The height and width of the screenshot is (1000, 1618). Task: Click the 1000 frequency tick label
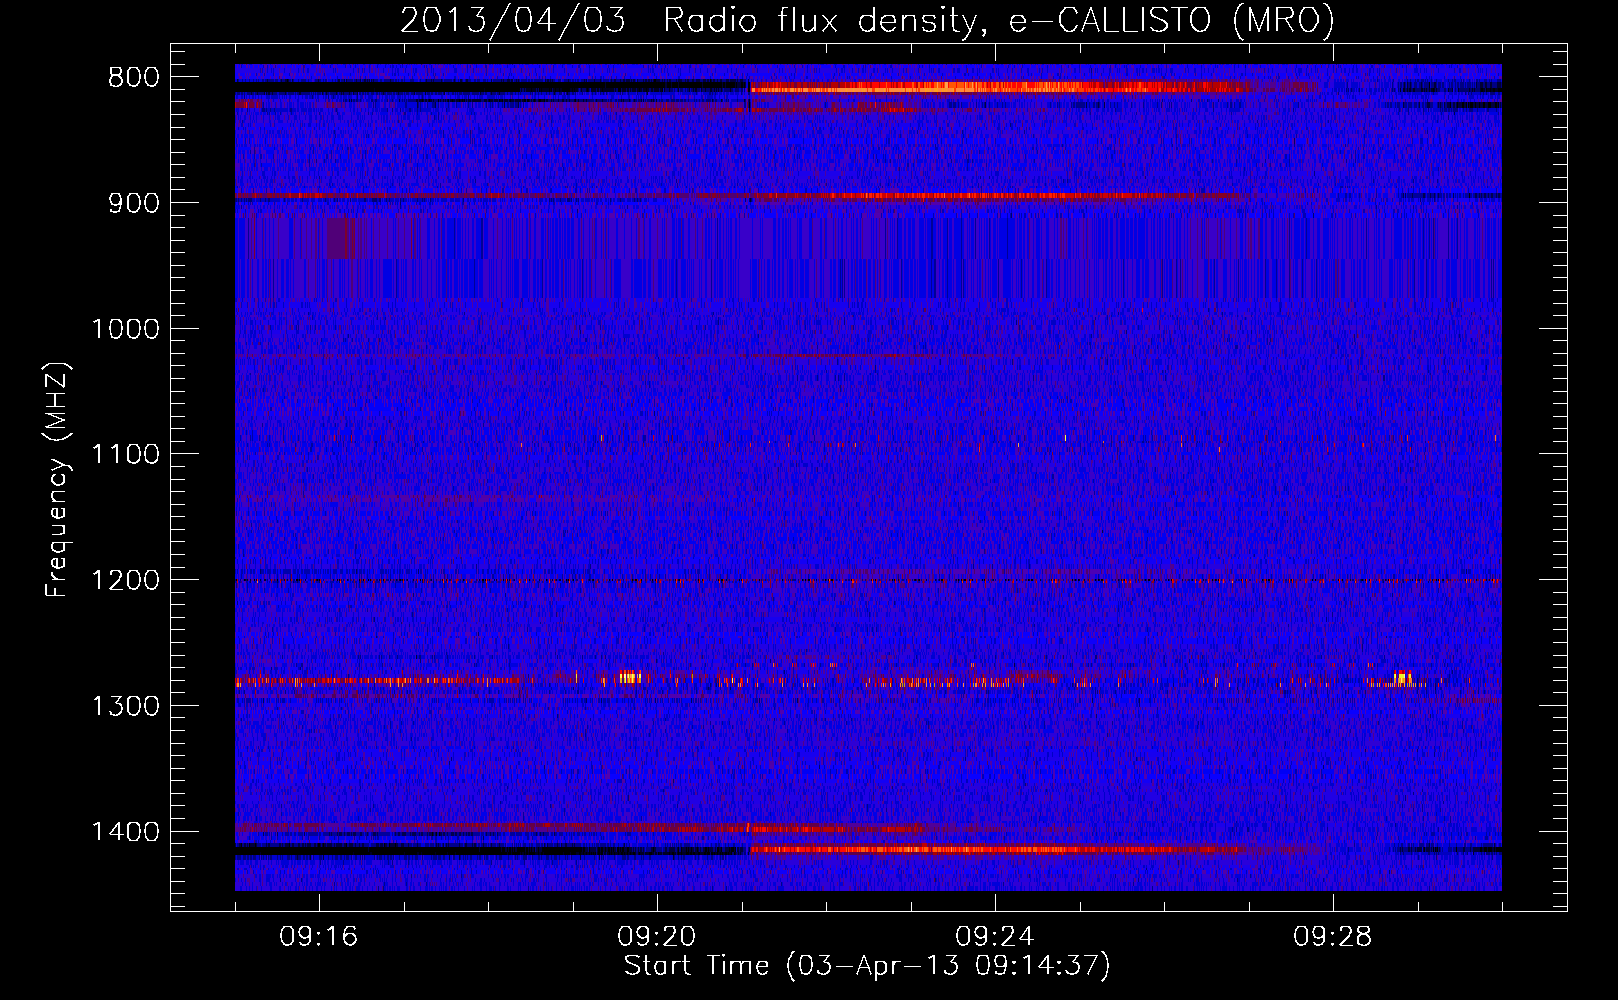pyautogui.click(x=125, y=329)
